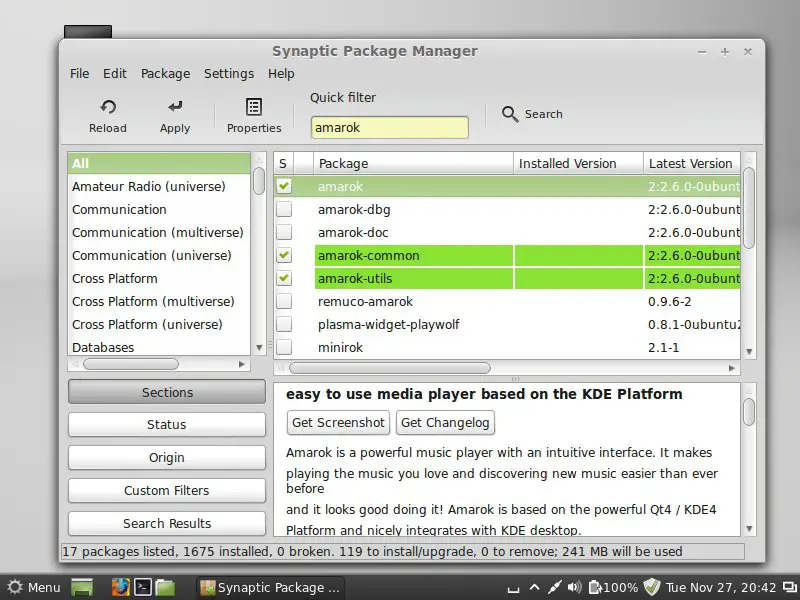The image size is (800, 600).
Task: Select the remuco-amarok package name
Action: (365, 302)
